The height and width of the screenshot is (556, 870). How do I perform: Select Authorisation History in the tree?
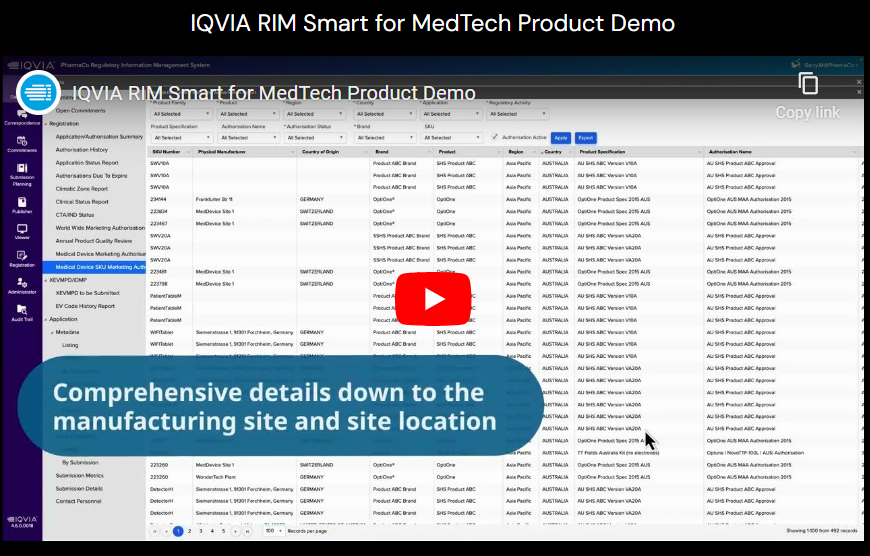[82, 149]
